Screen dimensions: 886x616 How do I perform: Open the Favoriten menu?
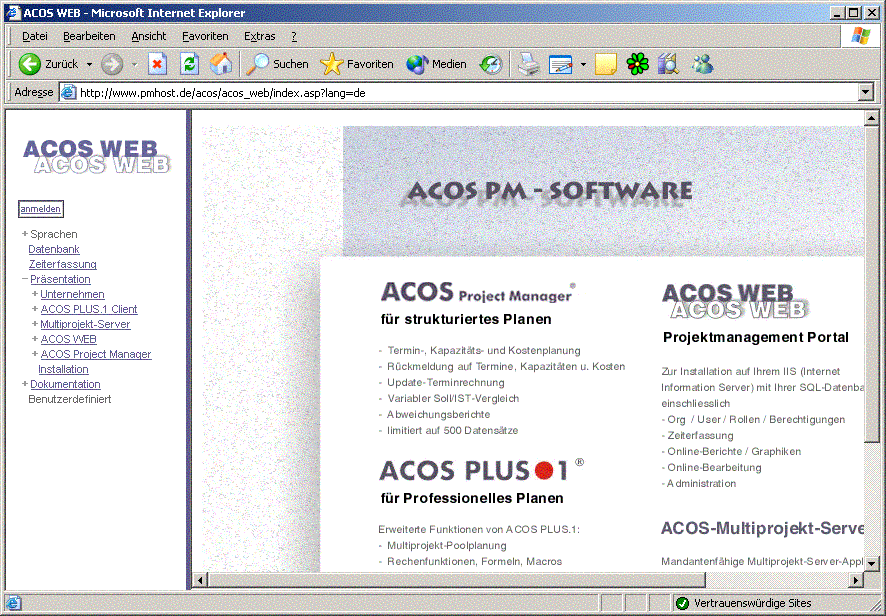point(205,36)
